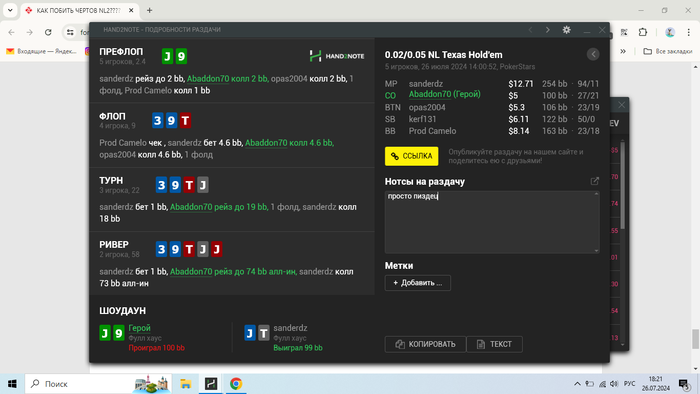The image size is (700, 394).
Task: Open Chrome three-dot menu
Action: point(688,32)
